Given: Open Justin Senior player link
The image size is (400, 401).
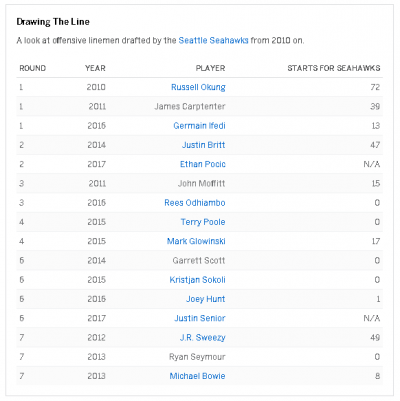Looking at the screenshot, I should (x=200, y=318).
